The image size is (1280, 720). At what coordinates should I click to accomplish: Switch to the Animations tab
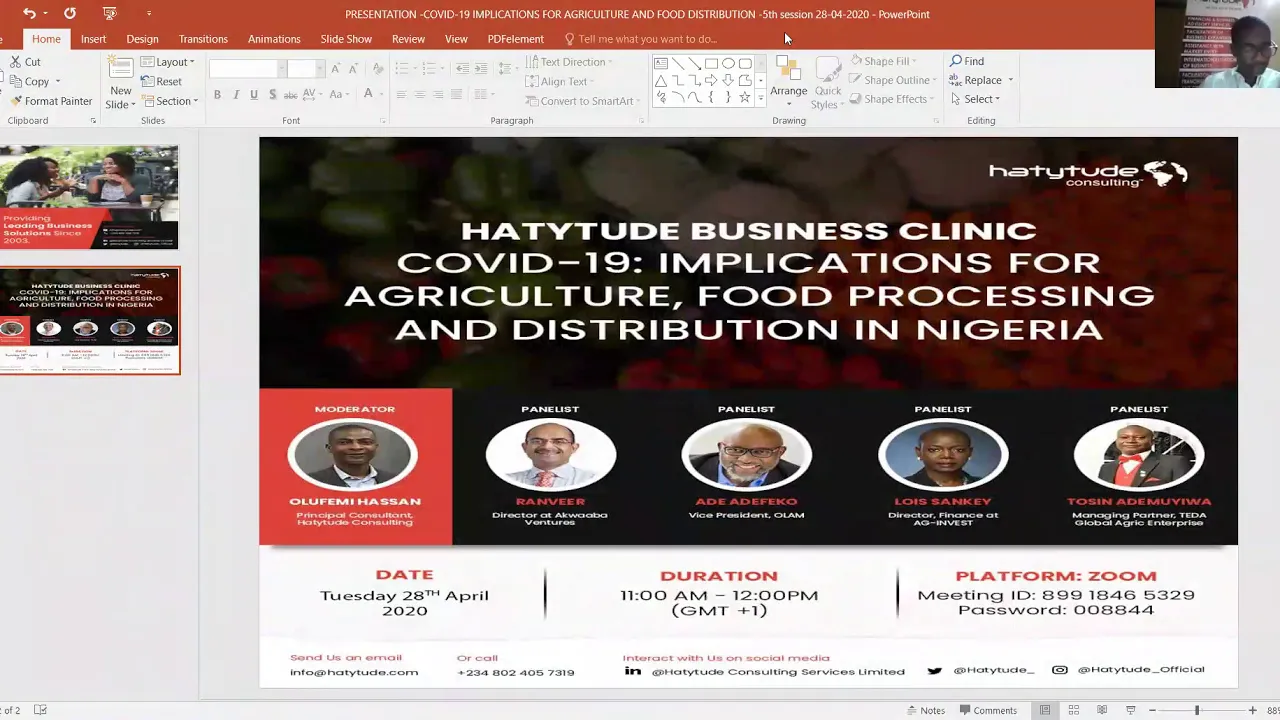tap(274, 39)
